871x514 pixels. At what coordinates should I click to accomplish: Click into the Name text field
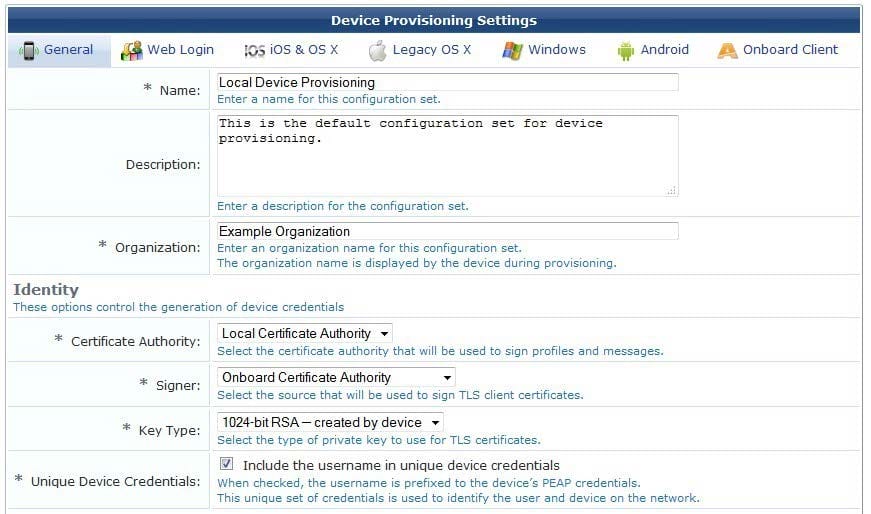(x=447, y=82)
